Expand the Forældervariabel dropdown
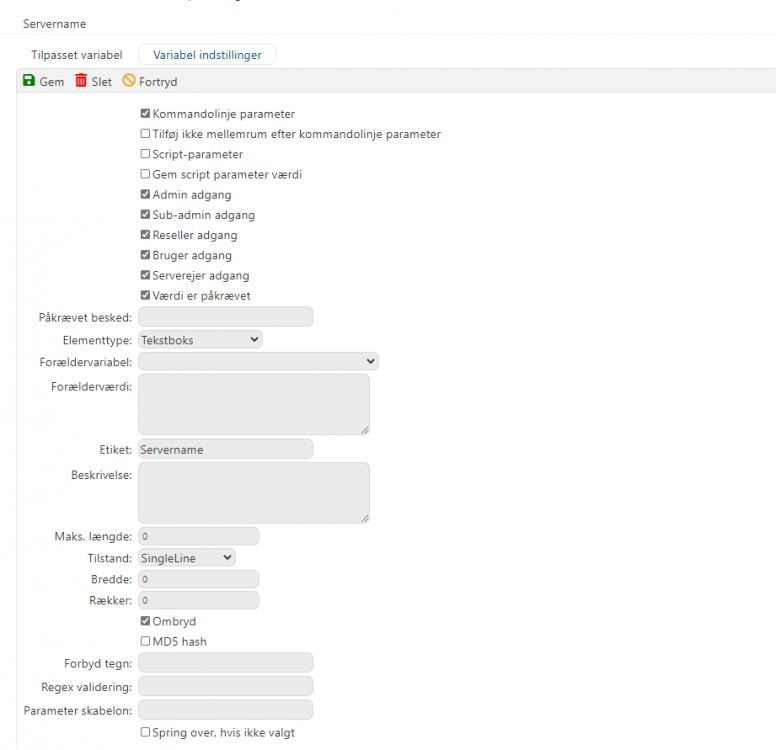Screen dimensions: 776x750 tap(258, 361)
